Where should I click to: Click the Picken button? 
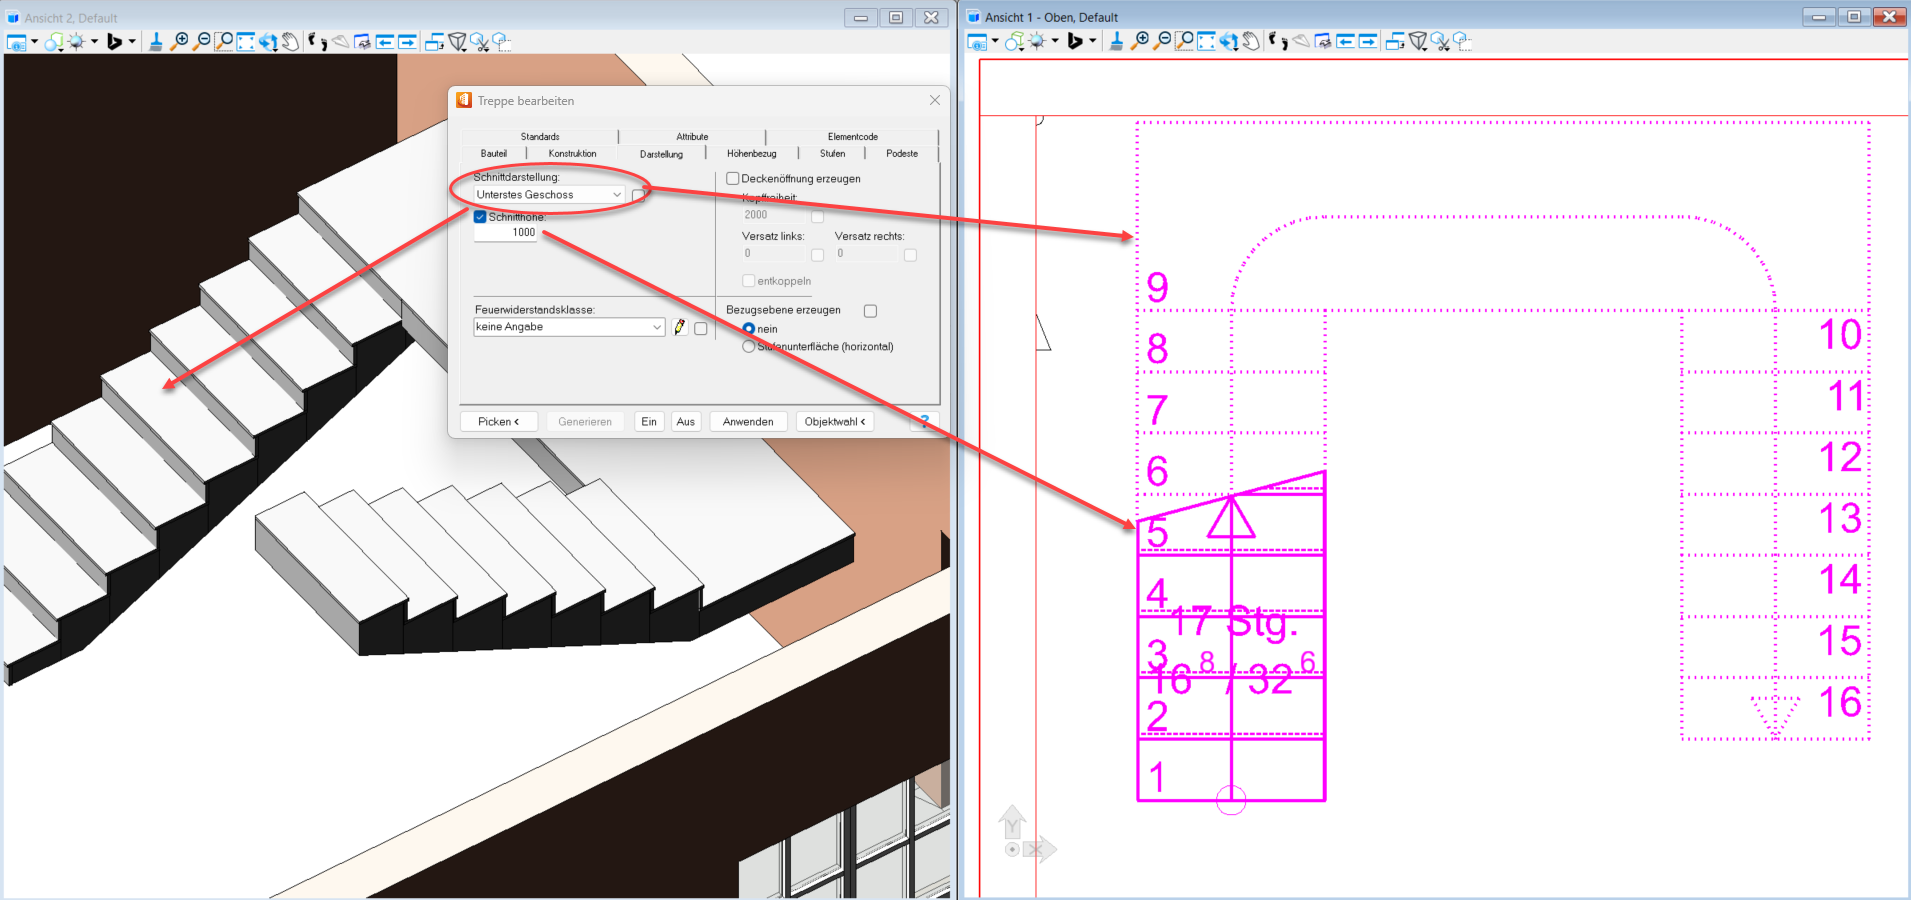coord(498,422)
